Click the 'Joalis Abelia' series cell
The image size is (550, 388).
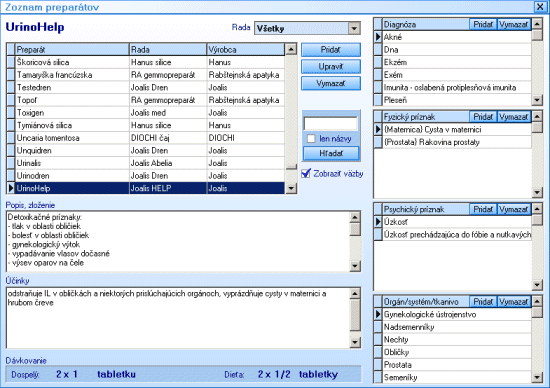tap(168, 163)
